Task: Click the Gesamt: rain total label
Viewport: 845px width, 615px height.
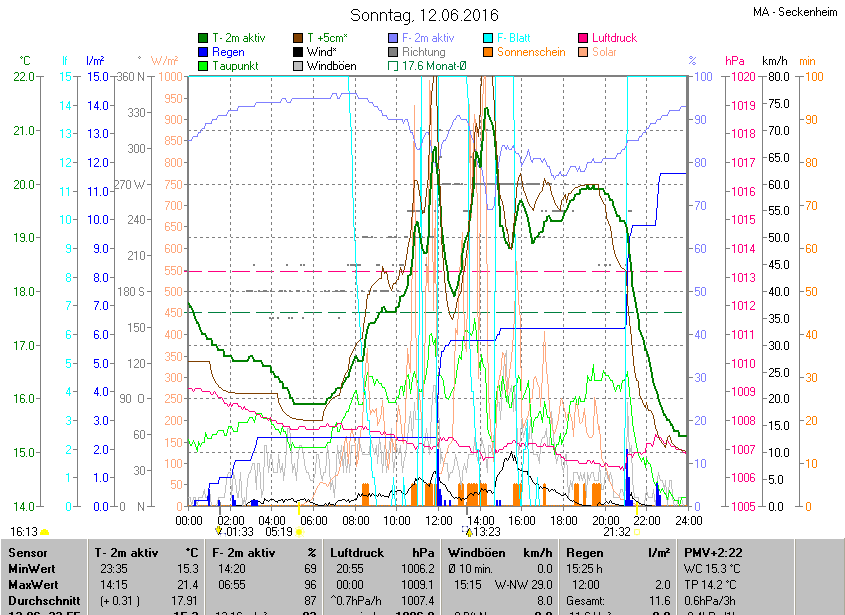Action: click(585, 600)
